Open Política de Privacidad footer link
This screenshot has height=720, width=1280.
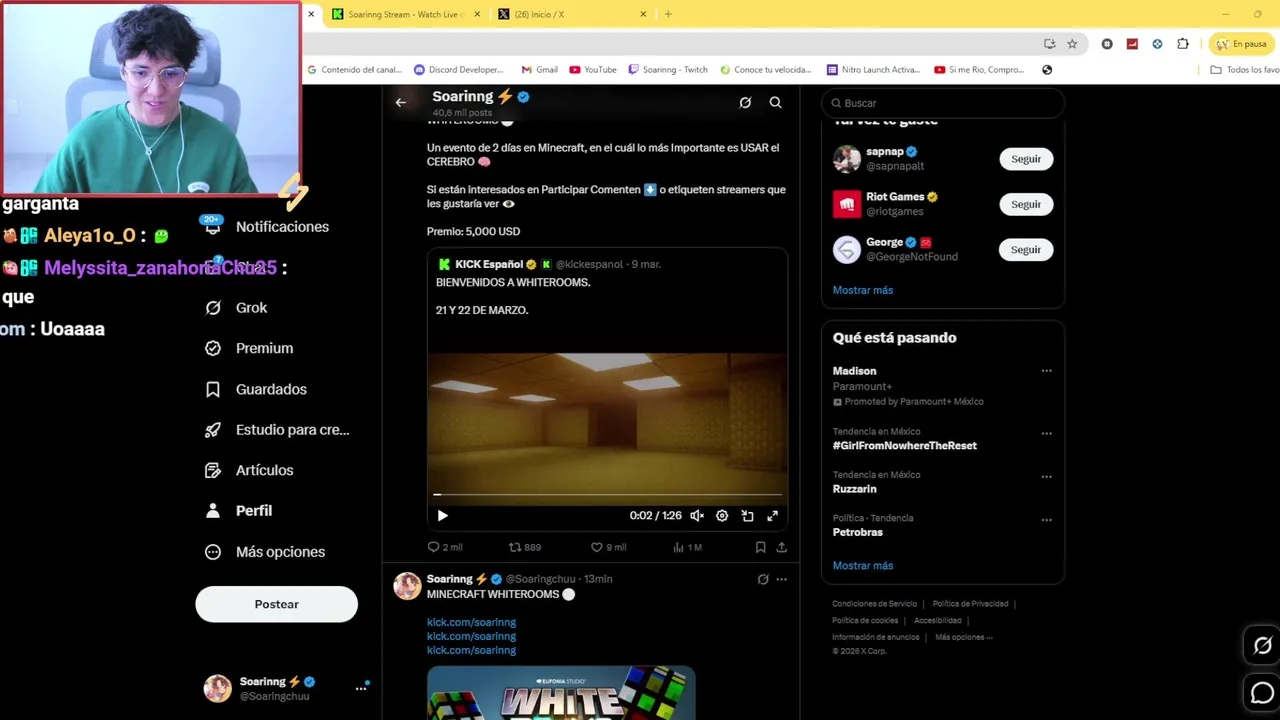(x=970, y=604)
